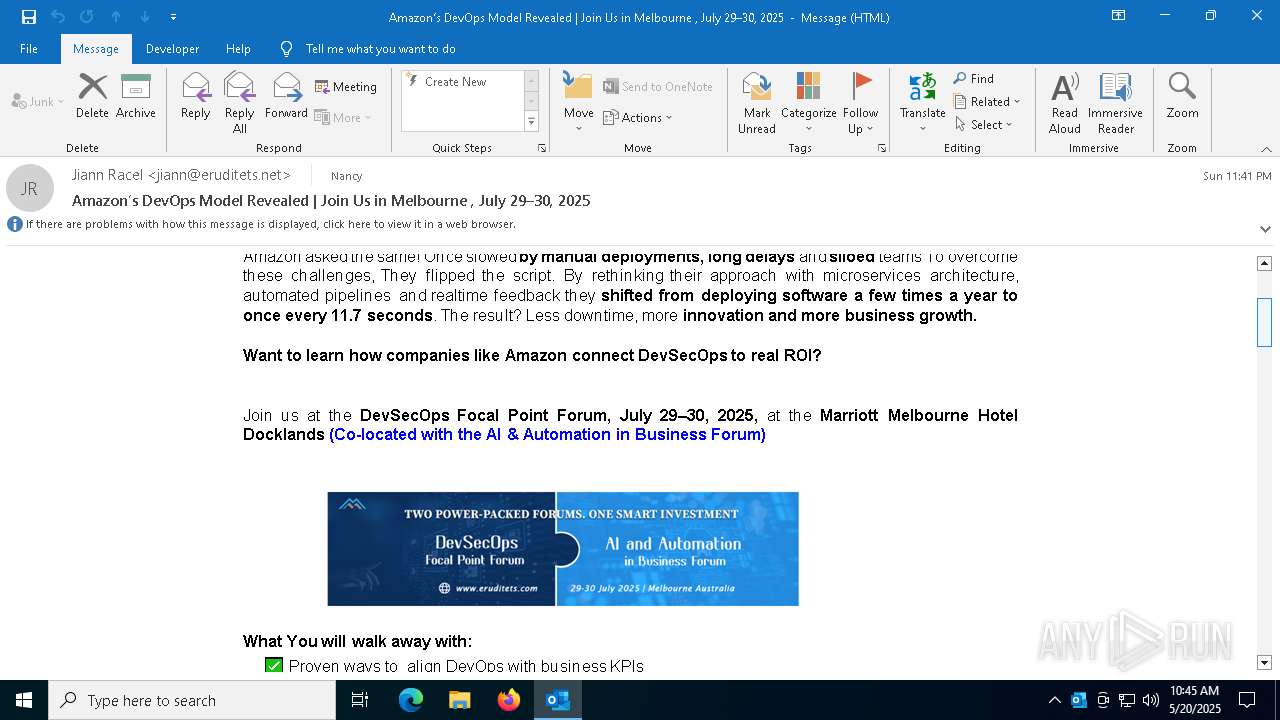The image size is (1280, 720).
Task: Click the green checkmark beside Proven ways
Action: pos(274,666)
